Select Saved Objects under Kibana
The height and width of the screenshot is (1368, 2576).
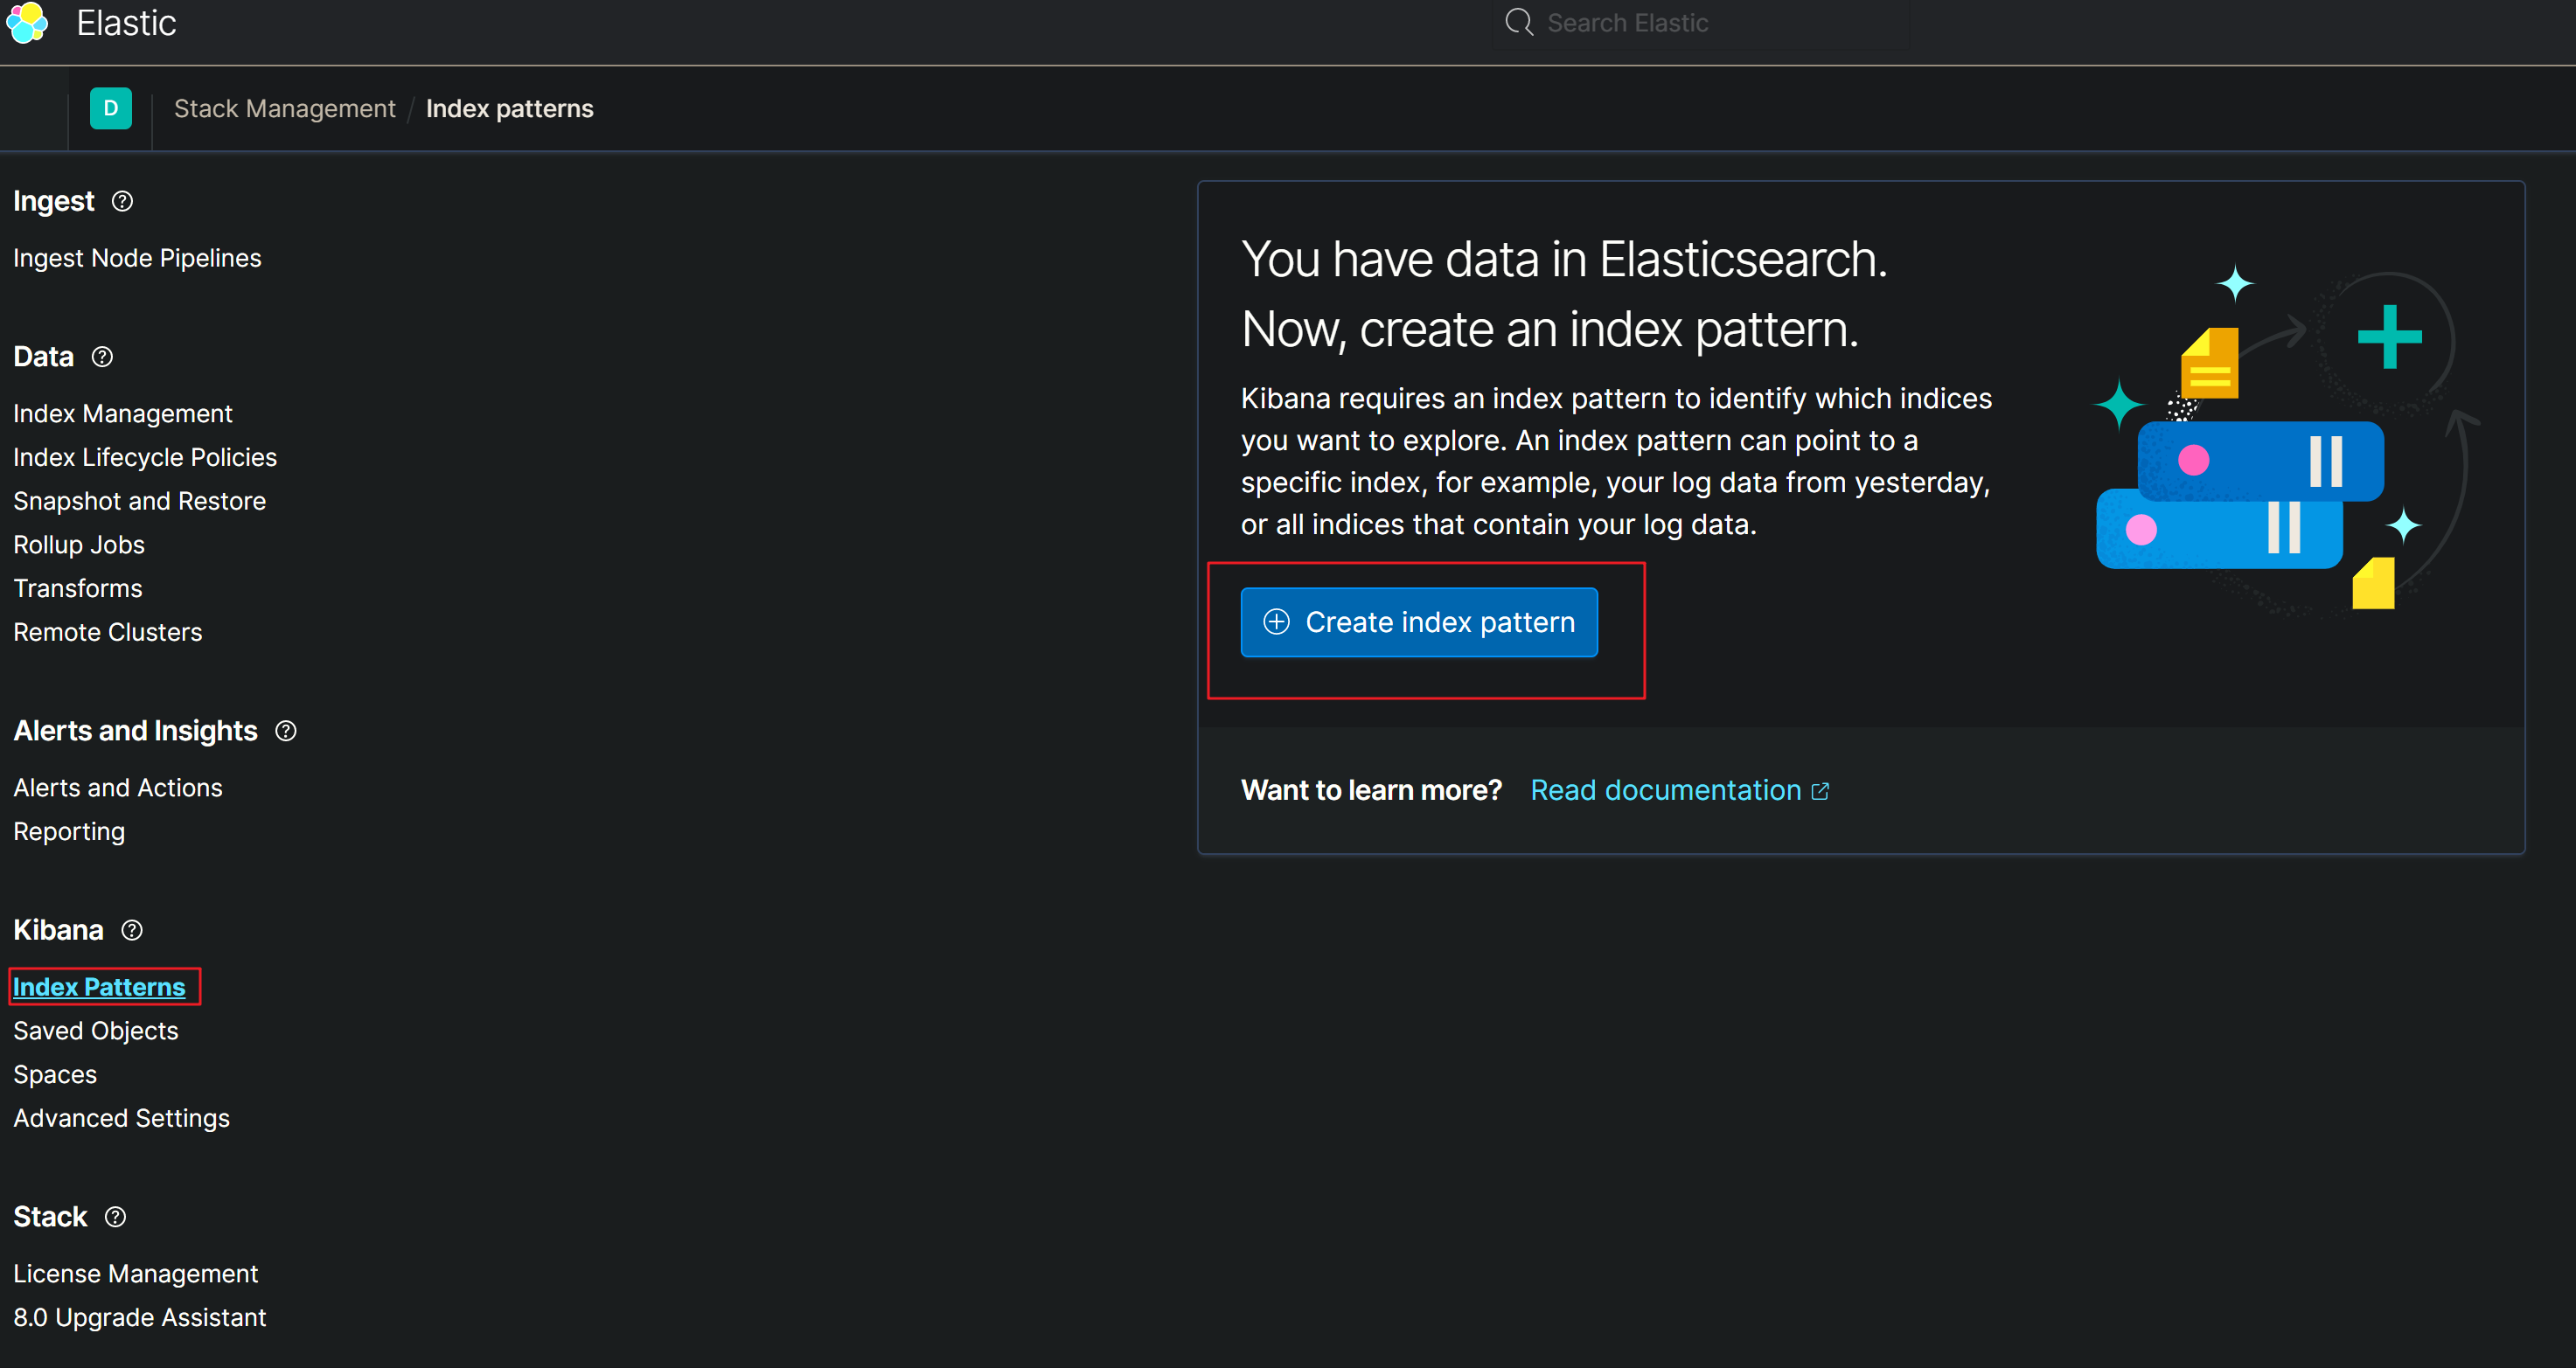(97, 1031)
